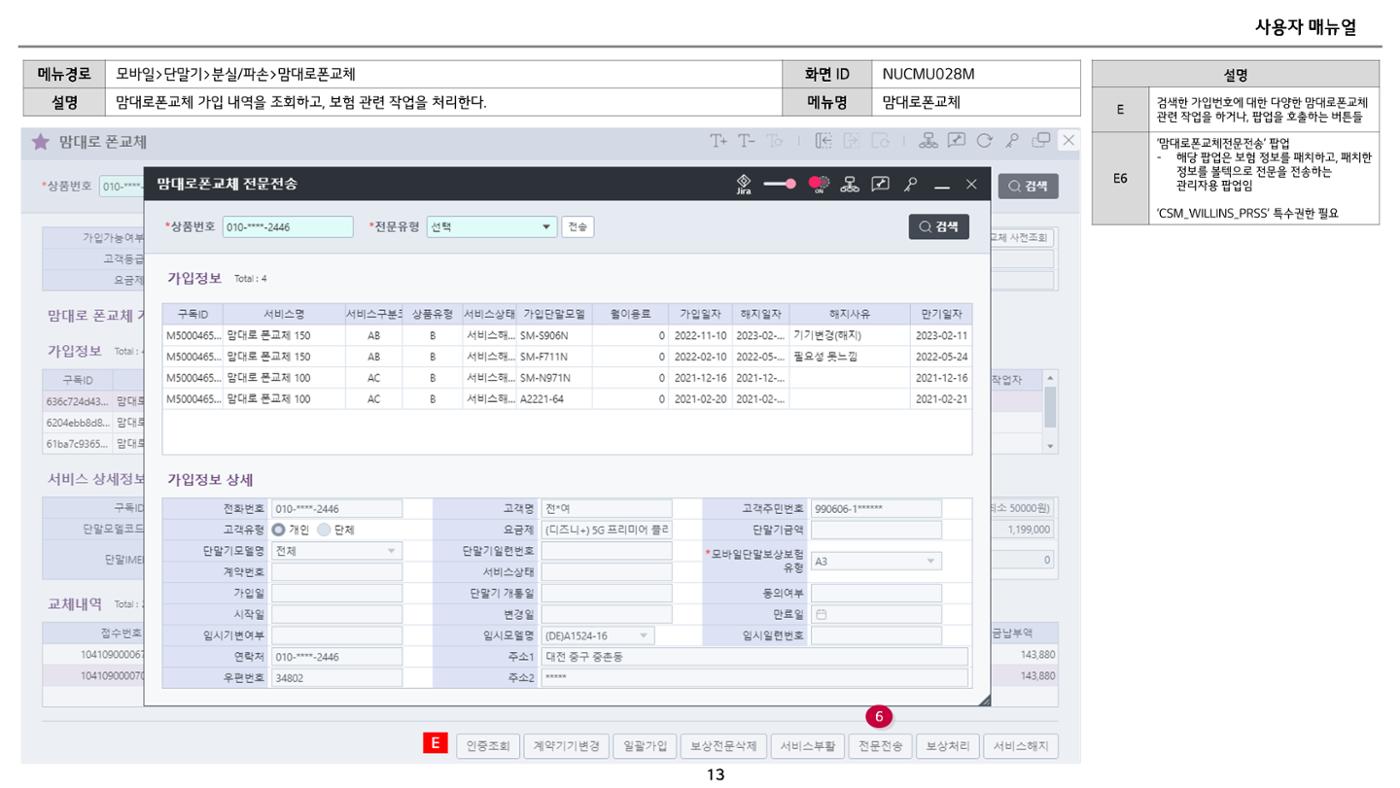
Task: Select the 단체 radio button
Action: click(322, 529)
